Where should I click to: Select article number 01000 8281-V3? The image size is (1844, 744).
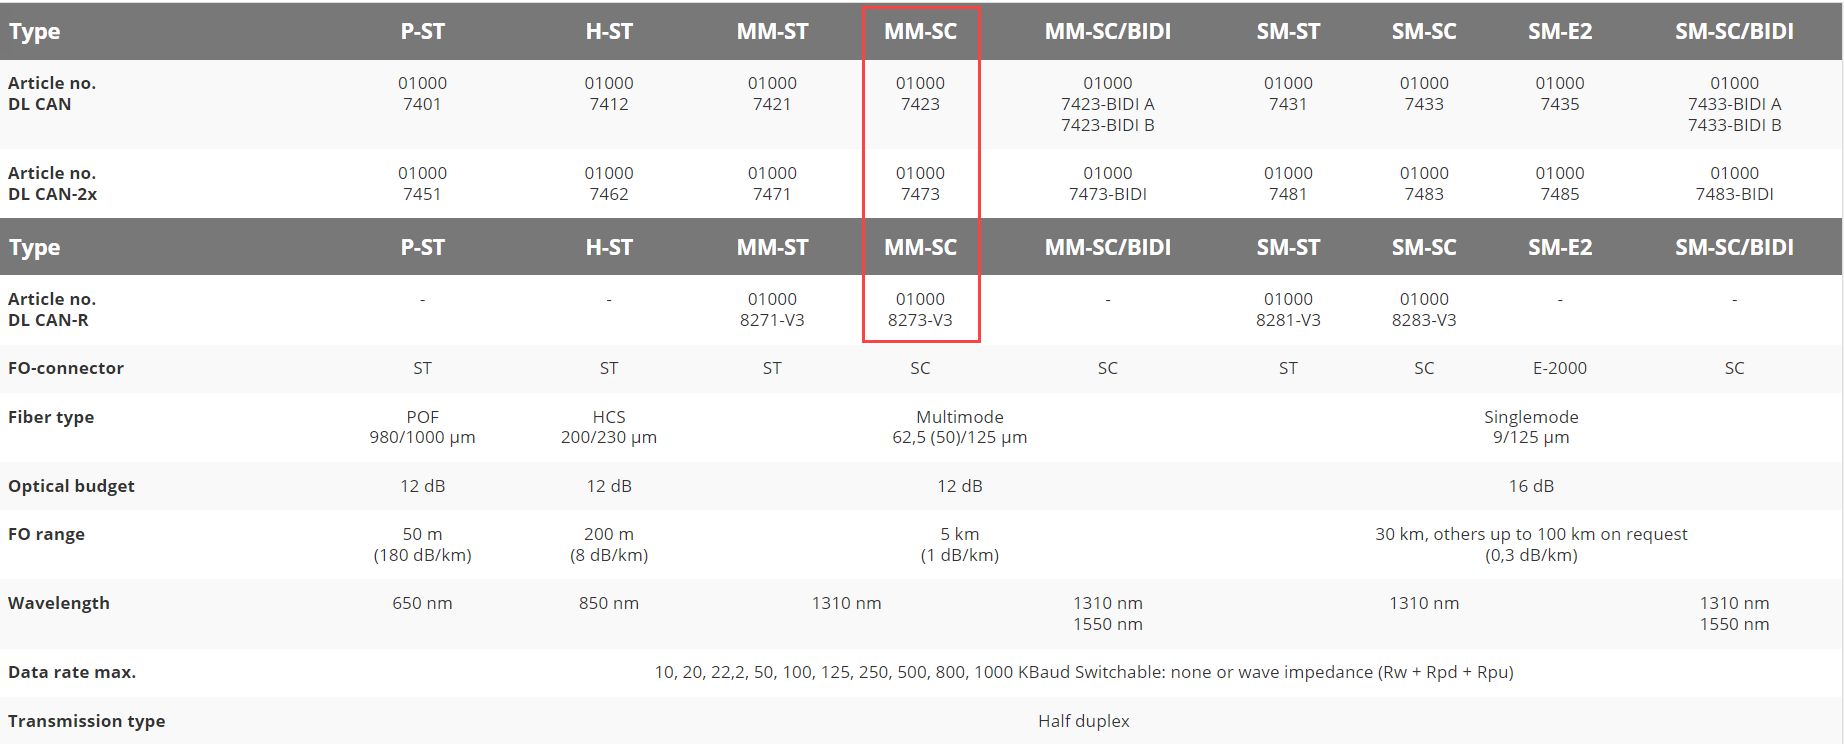tap(1287, 310)
